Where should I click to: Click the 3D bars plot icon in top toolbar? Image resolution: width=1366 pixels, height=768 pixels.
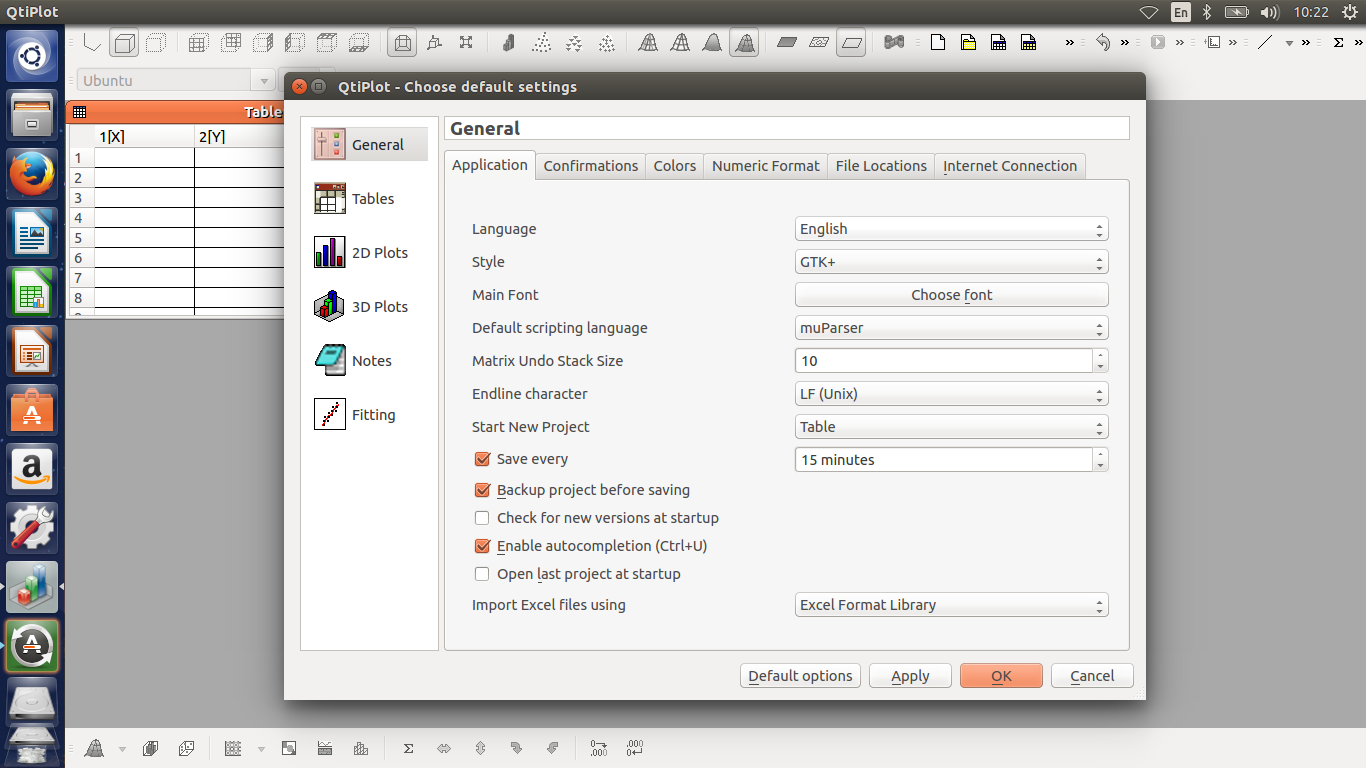click(x=508, y=43)
